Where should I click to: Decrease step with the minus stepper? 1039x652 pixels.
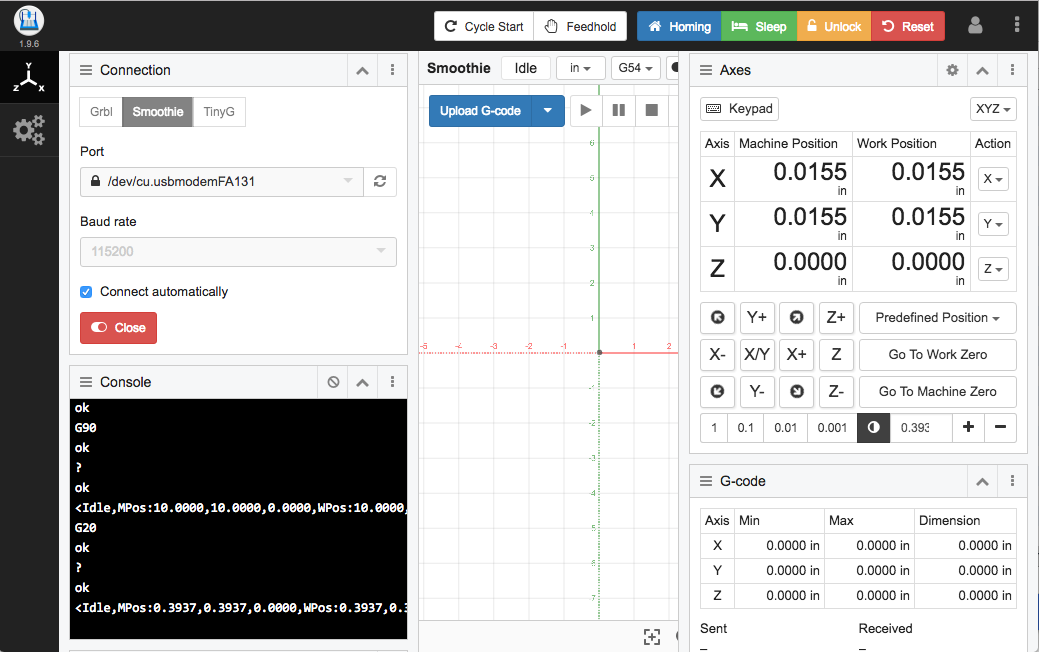point(1000,427)
